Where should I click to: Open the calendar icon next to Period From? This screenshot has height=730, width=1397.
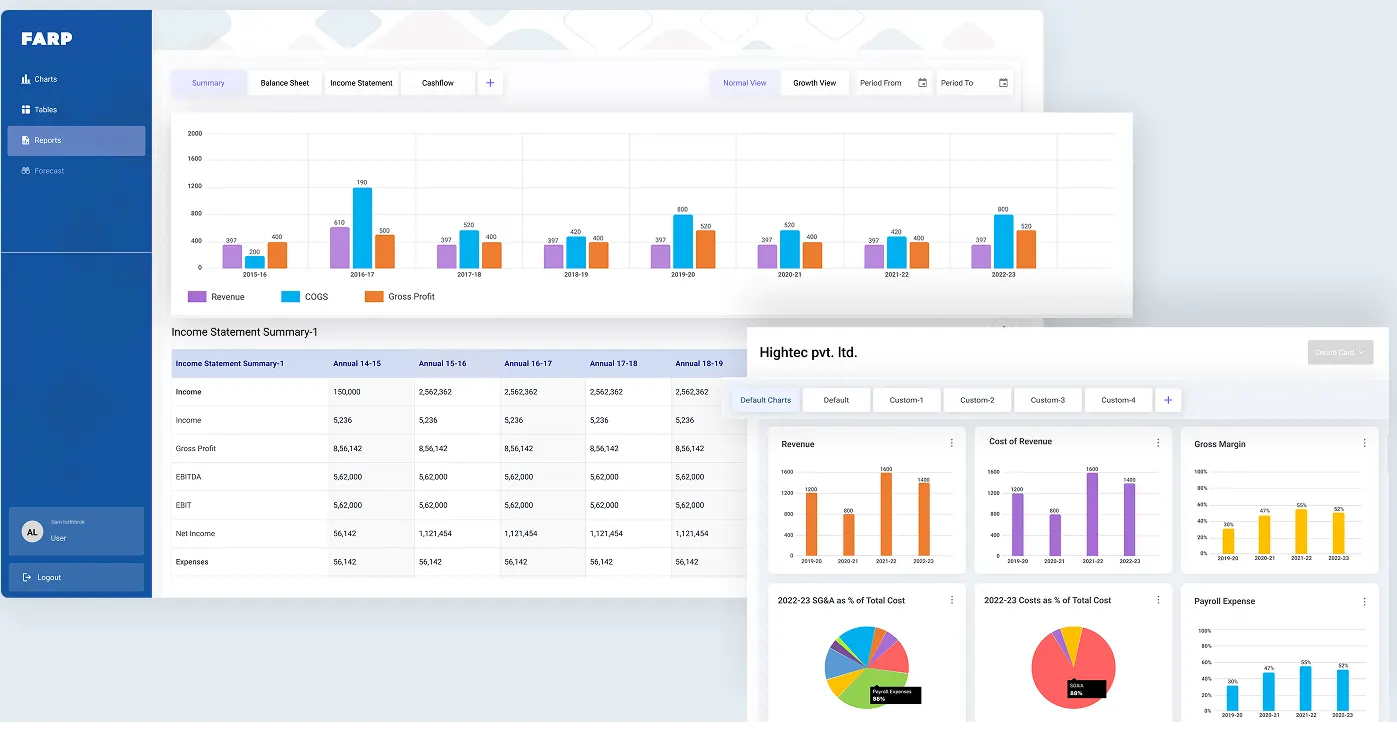922,82
